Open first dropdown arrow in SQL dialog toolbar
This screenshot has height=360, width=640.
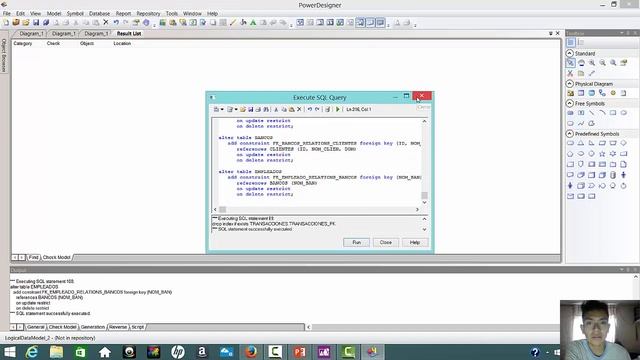(x=222, y=109)
